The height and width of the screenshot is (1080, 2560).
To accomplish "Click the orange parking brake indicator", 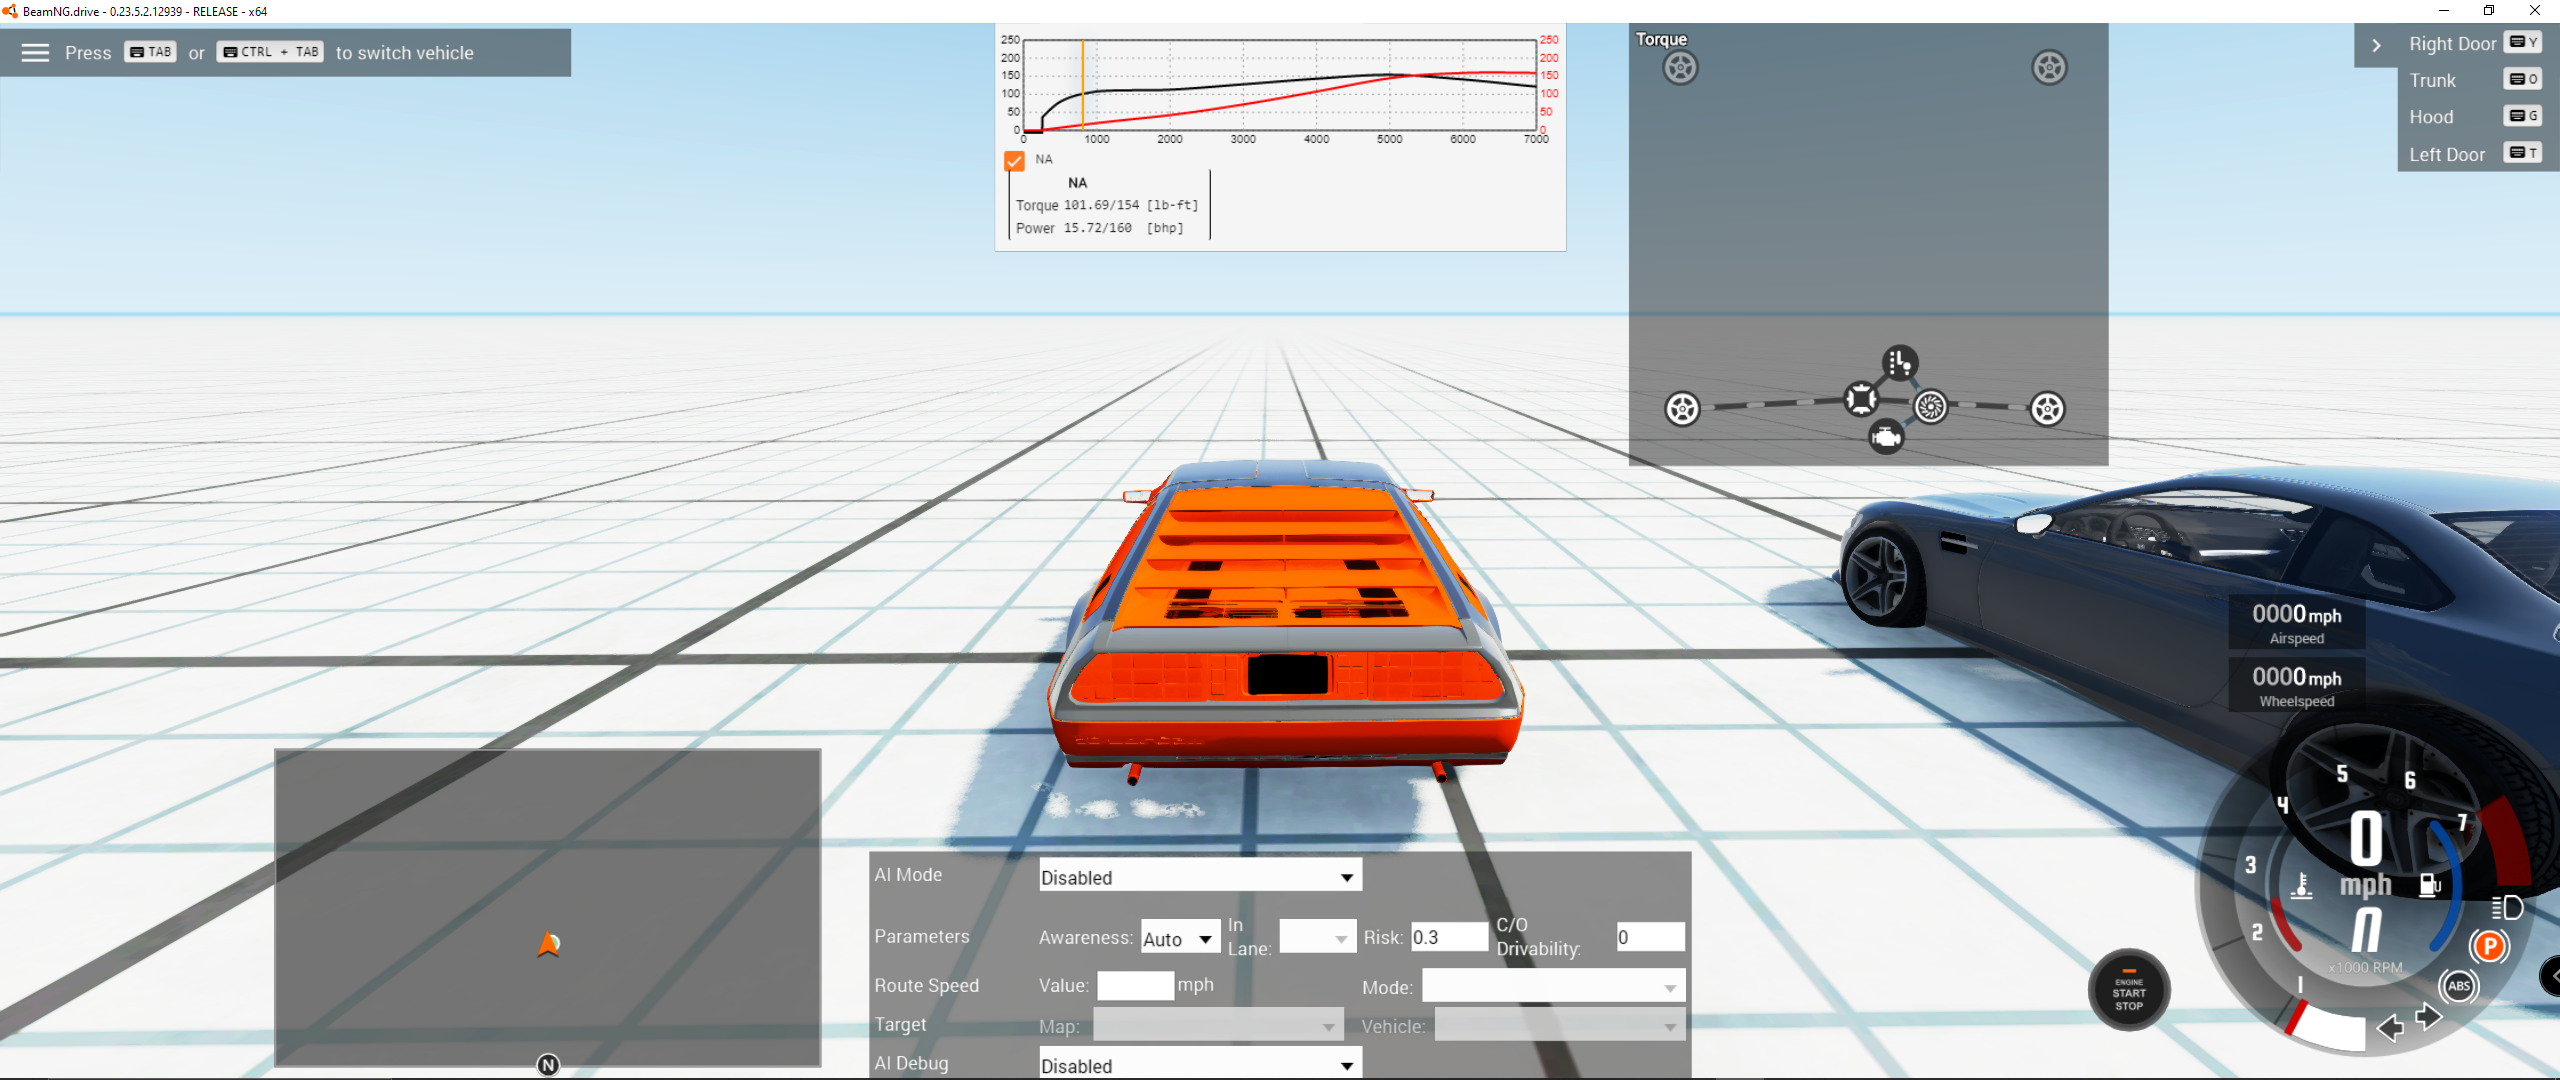I will (2489, 946).
